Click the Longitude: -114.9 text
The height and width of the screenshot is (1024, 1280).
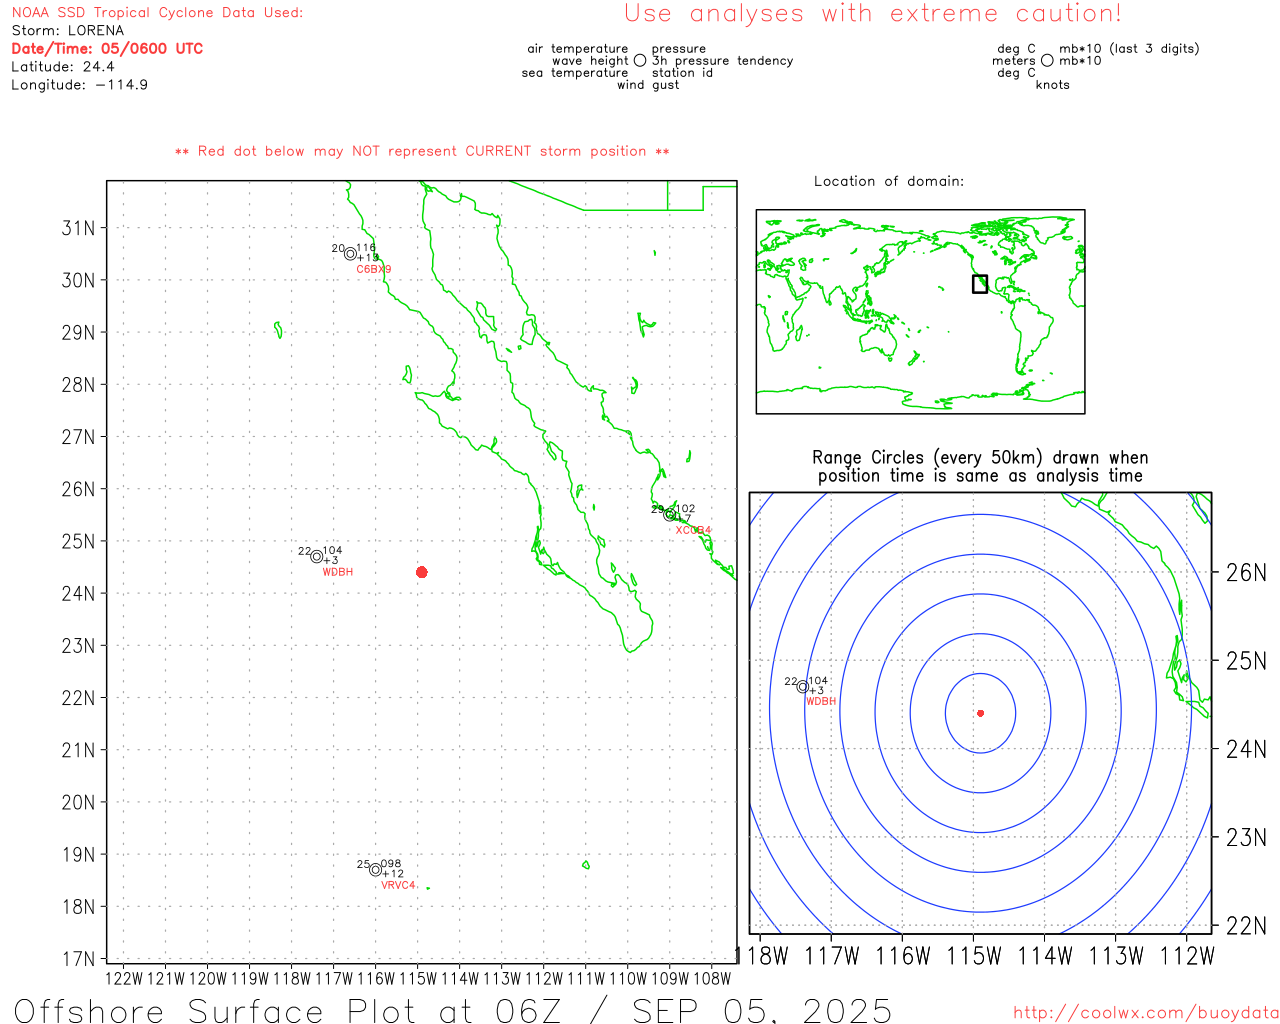(80, 85)
